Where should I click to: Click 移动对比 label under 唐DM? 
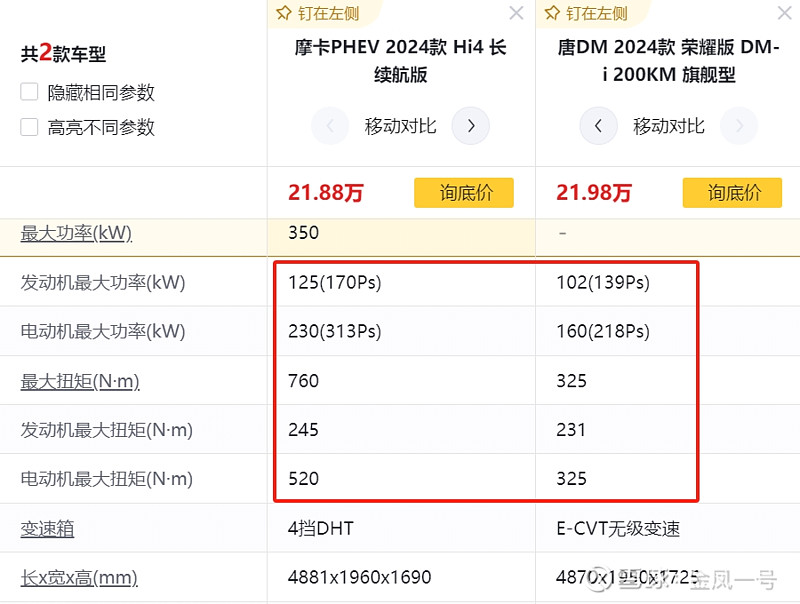click(x=669, y=126)
